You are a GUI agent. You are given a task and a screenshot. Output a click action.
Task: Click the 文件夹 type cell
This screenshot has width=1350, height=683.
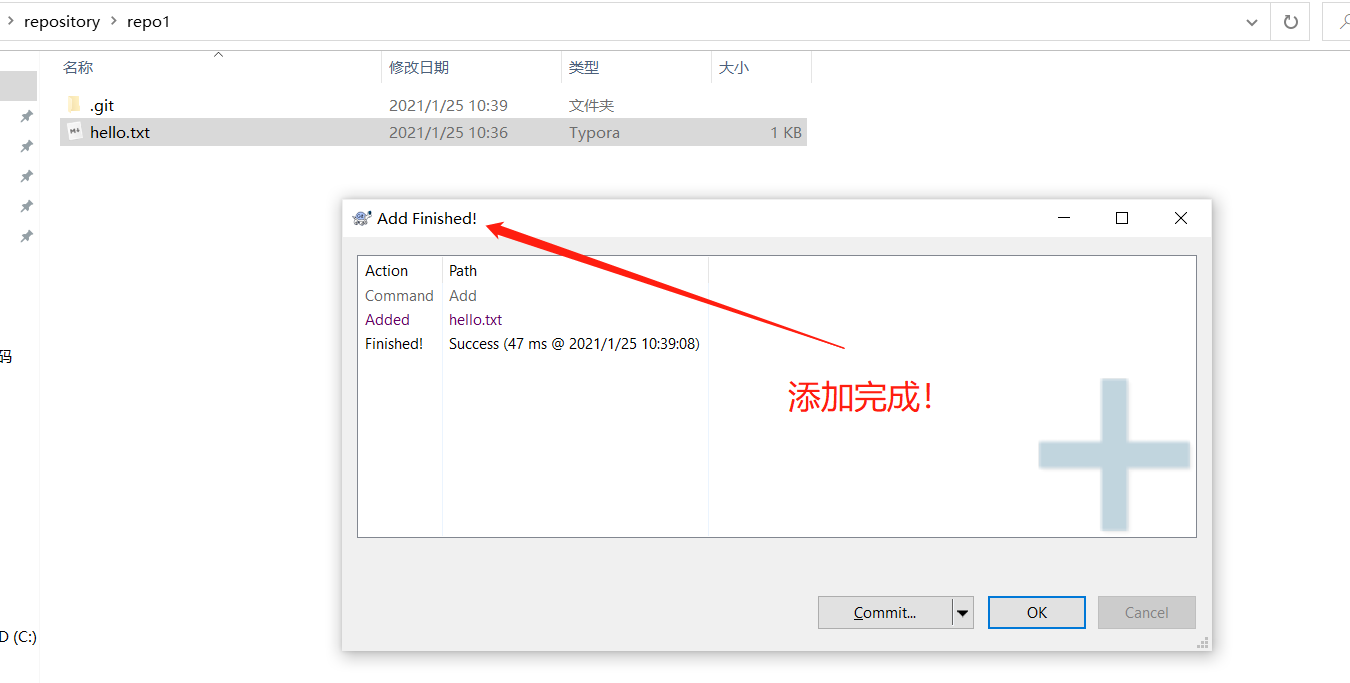pyautogui.click(x=591, y=105)
